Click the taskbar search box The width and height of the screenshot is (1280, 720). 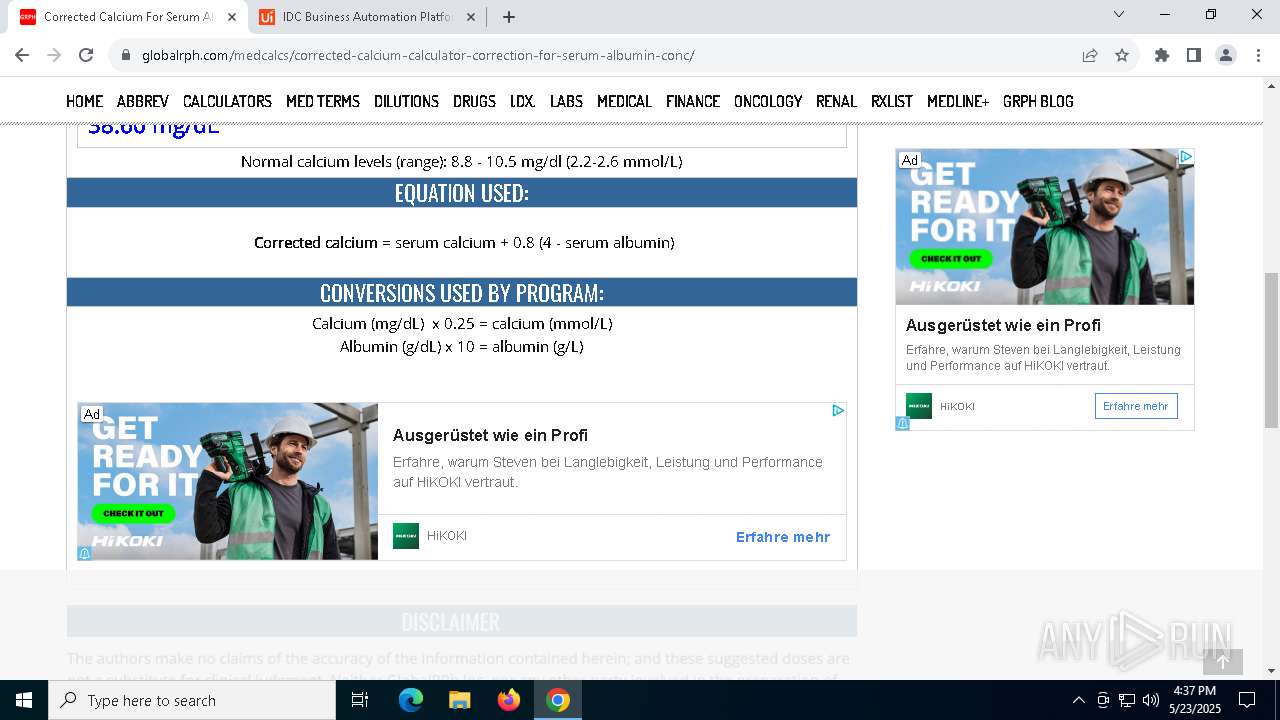coord(192,700)
